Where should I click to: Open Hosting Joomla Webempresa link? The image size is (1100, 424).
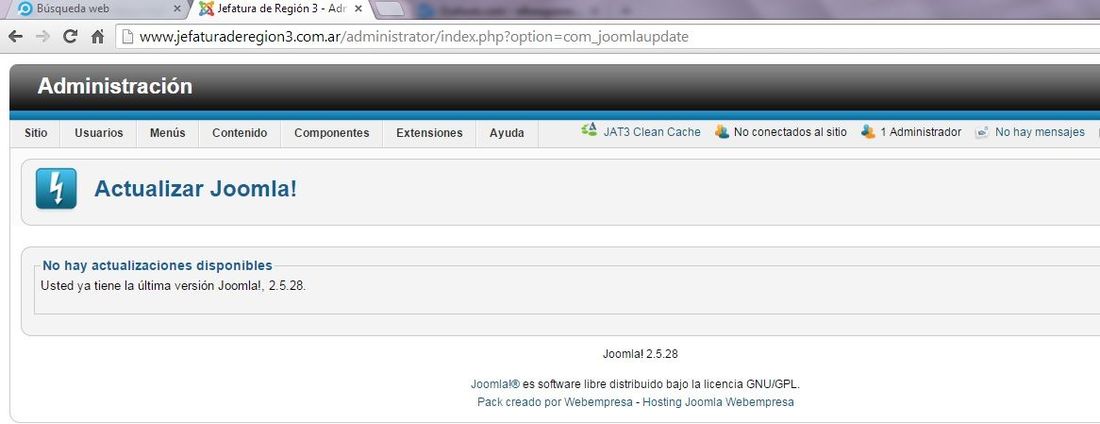(x=718, y=402)
